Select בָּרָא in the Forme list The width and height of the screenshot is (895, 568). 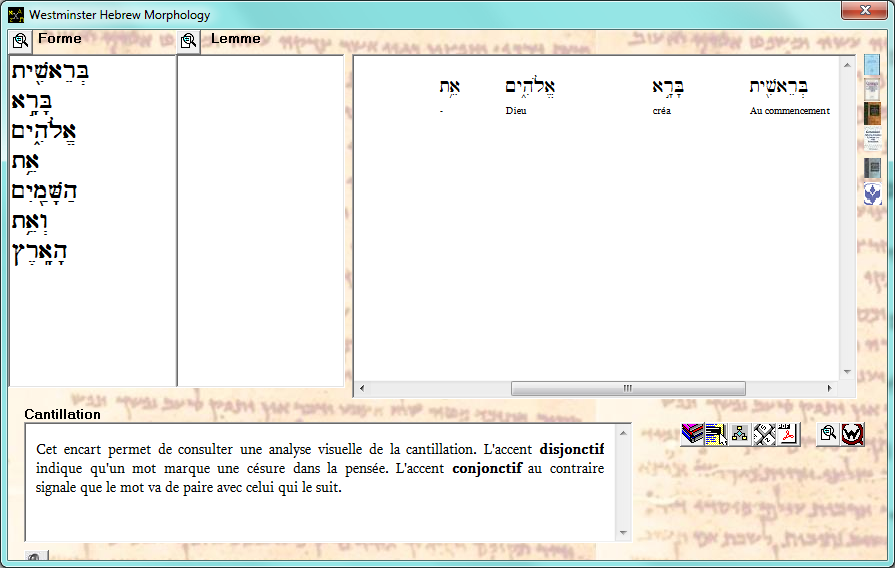(x=32, y=102)
